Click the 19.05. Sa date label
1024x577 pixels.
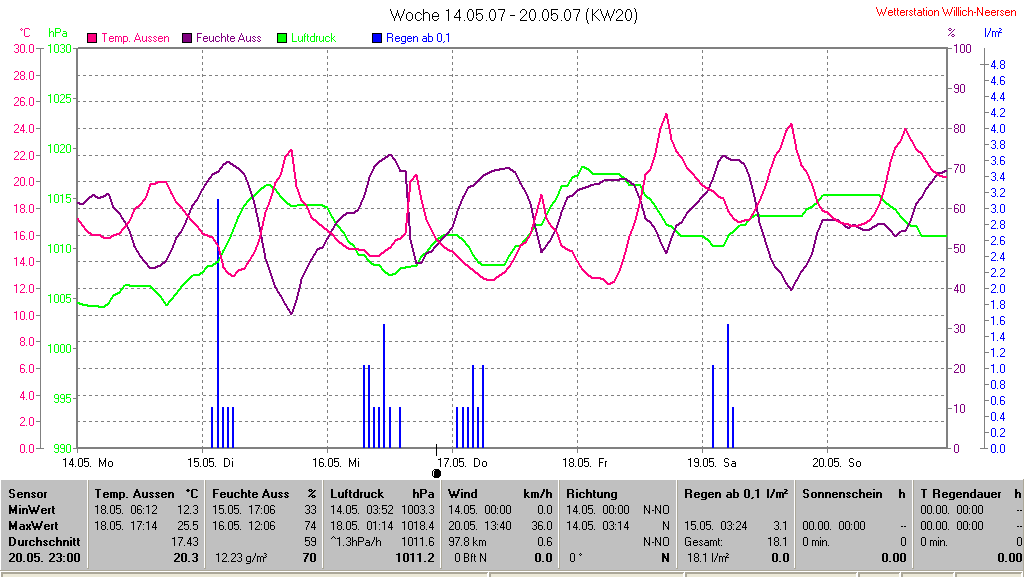(711, 463)
